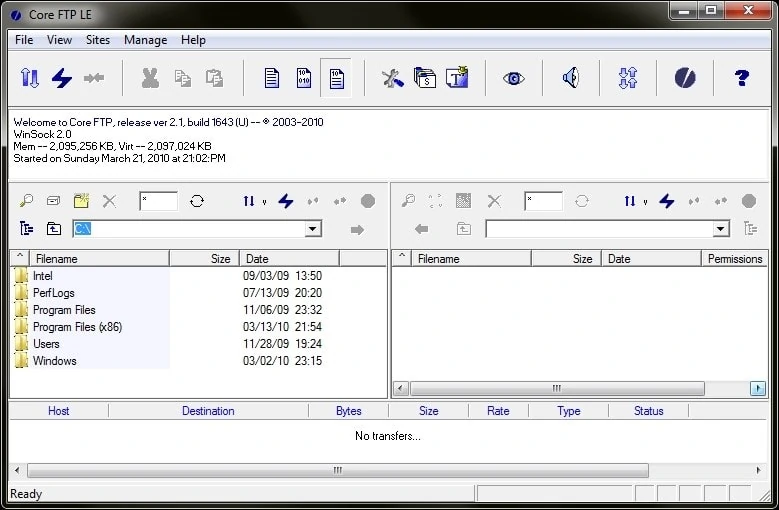
Task: Click the Paste icon in main toolbar
Action: [214, 78]
